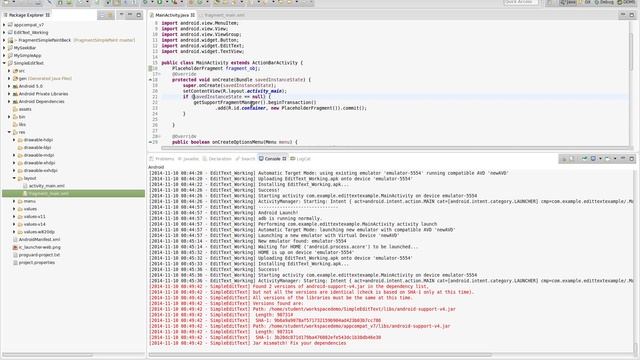Viewport: 640px width, 360px height.
Task: Expand the gen folder
Action: (9, 79)
